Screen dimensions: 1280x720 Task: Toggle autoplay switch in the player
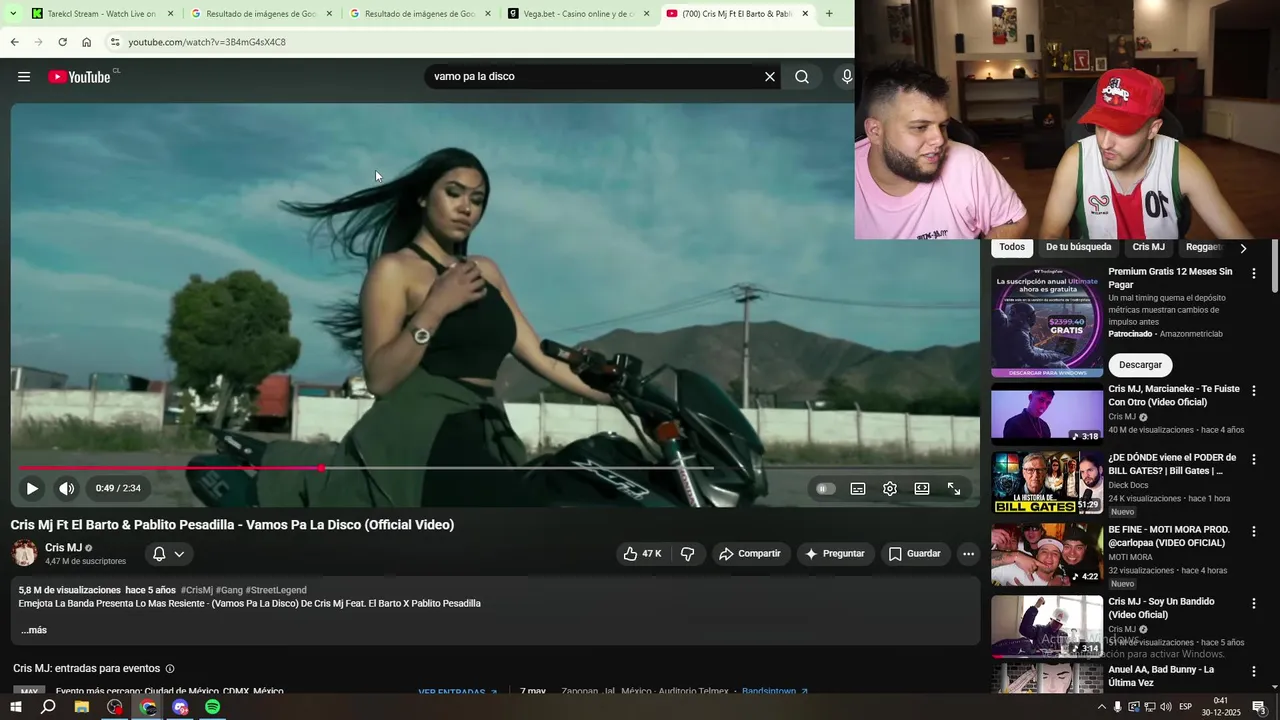pyautogui.click(x=825, y=489)
